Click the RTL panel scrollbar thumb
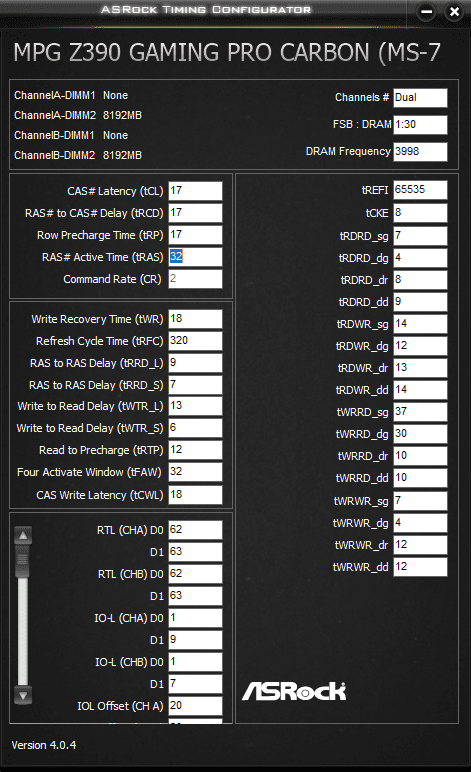This screenshot has height=772, width=471. point(23,561)
